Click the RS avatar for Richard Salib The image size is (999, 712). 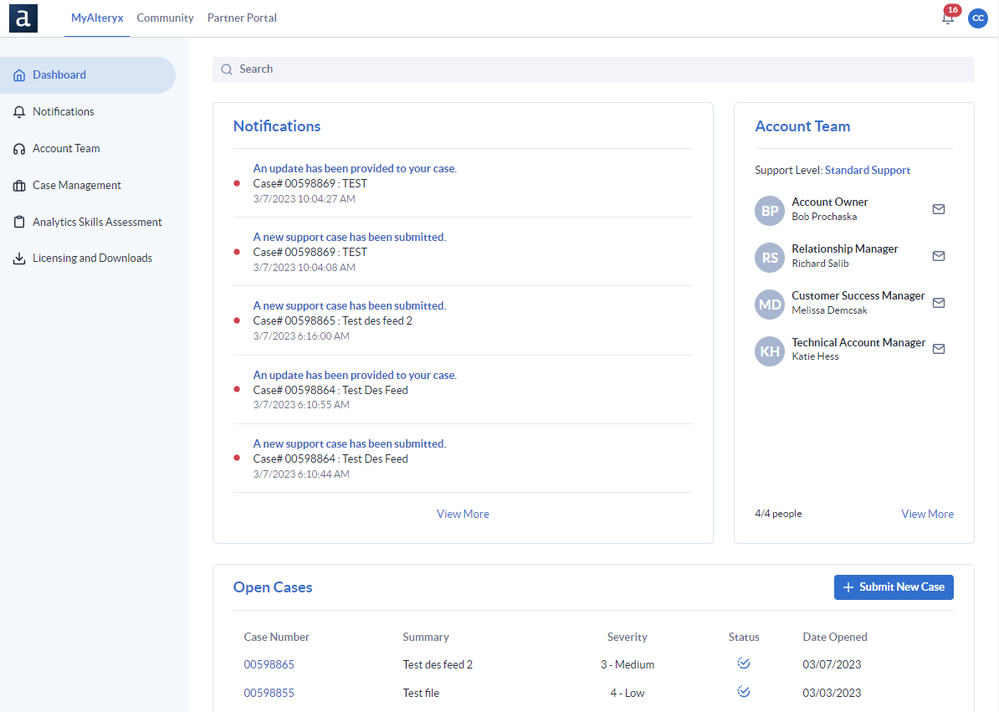(x=770, y=257)
